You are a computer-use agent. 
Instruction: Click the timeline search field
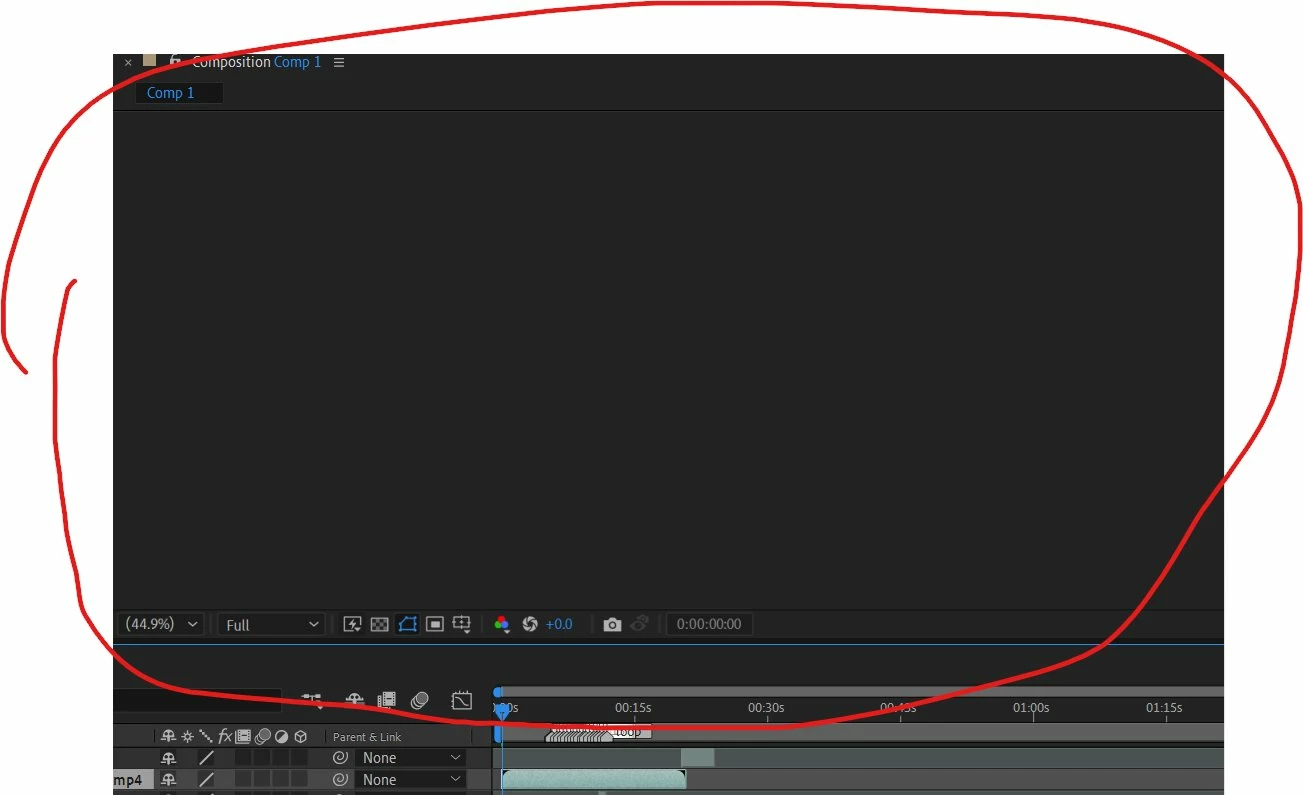click(197, 700)
